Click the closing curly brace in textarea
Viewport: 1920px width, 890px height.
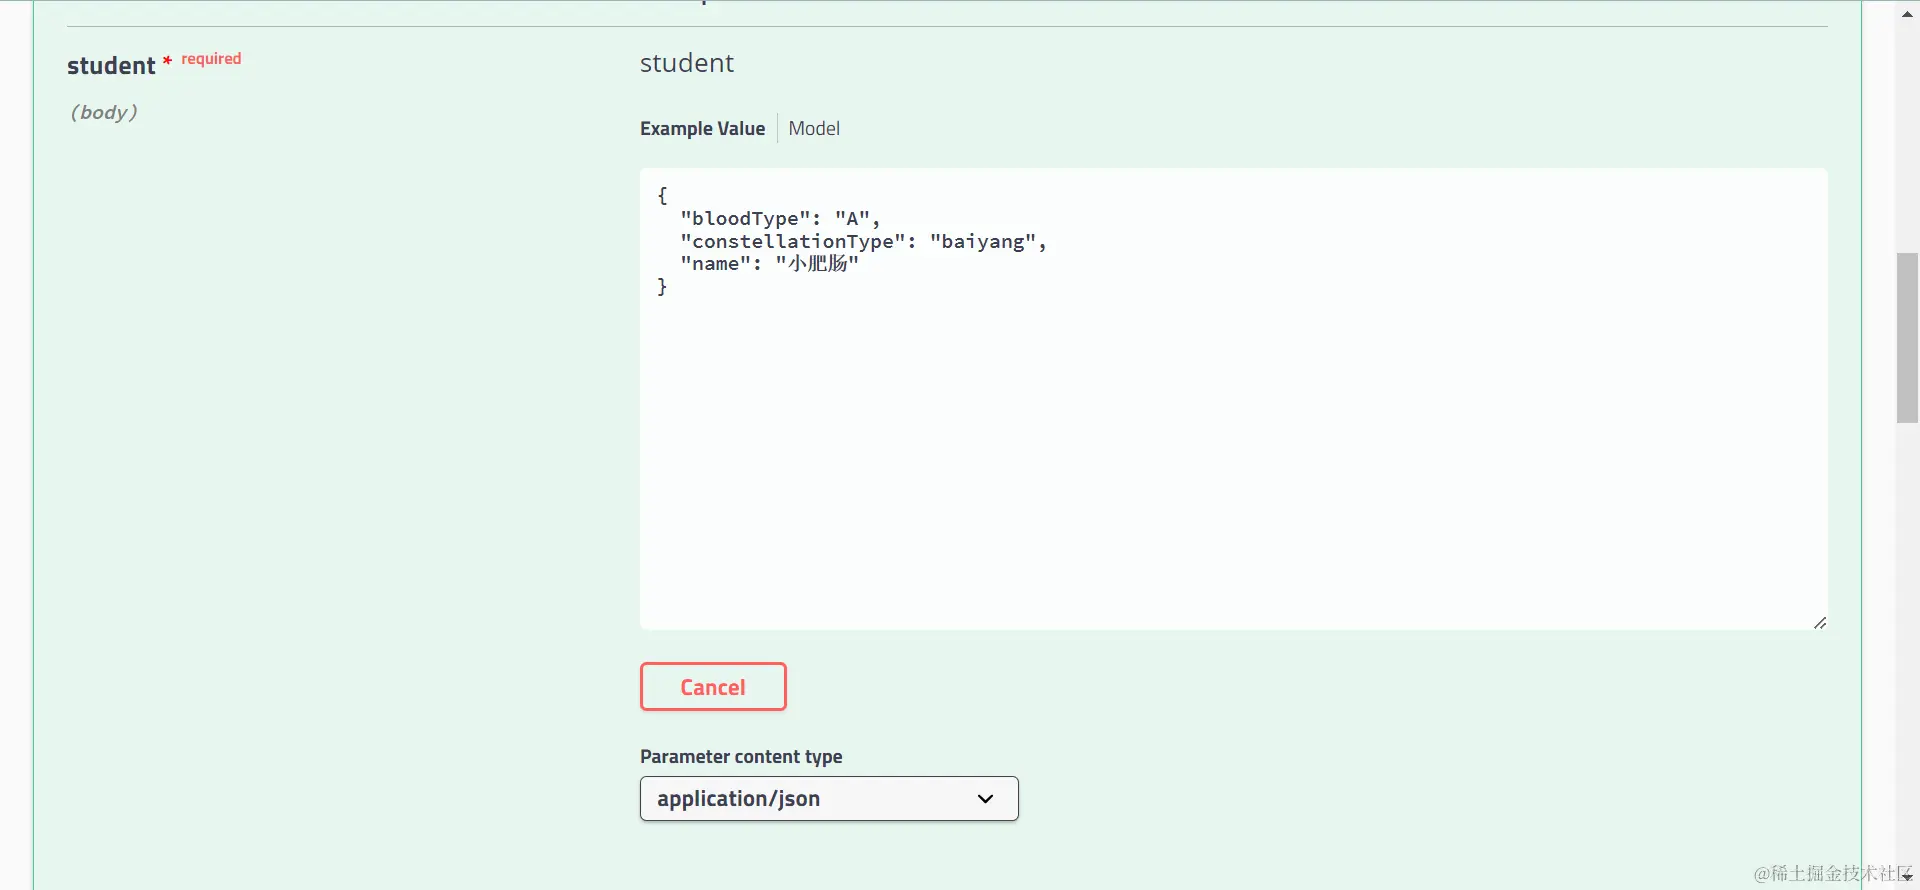(x=662, y=287)
